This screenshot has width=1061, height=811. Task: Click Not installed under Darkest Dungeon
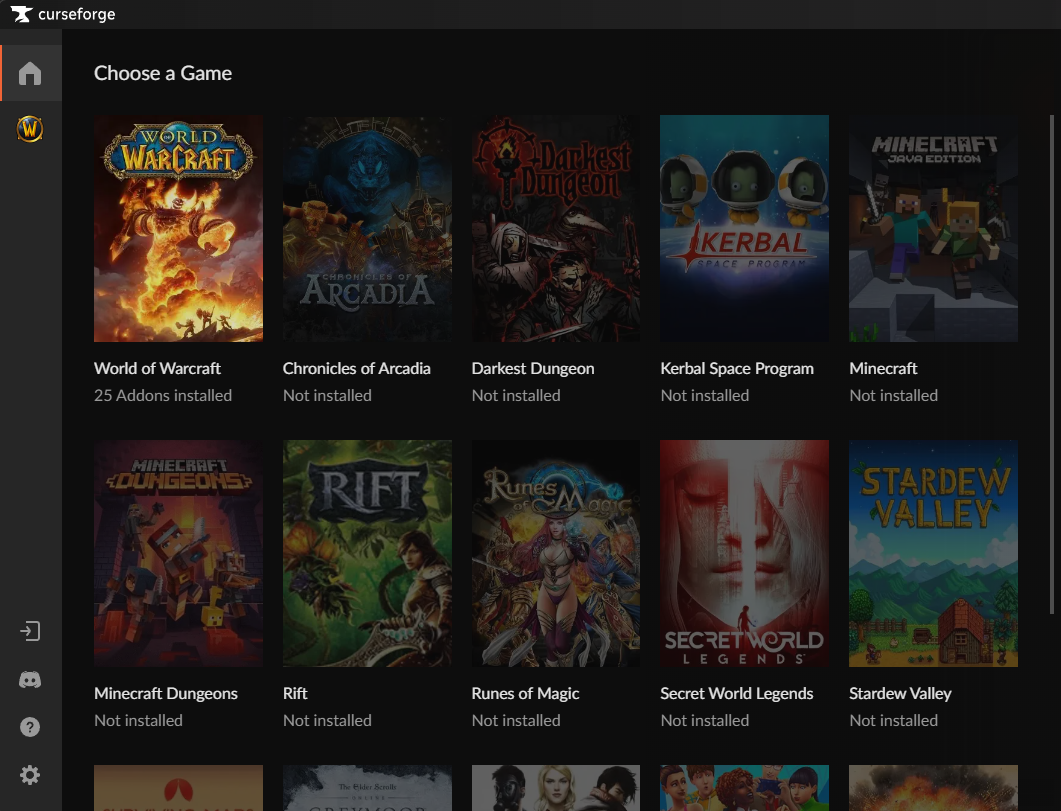(x=516, y=396)
